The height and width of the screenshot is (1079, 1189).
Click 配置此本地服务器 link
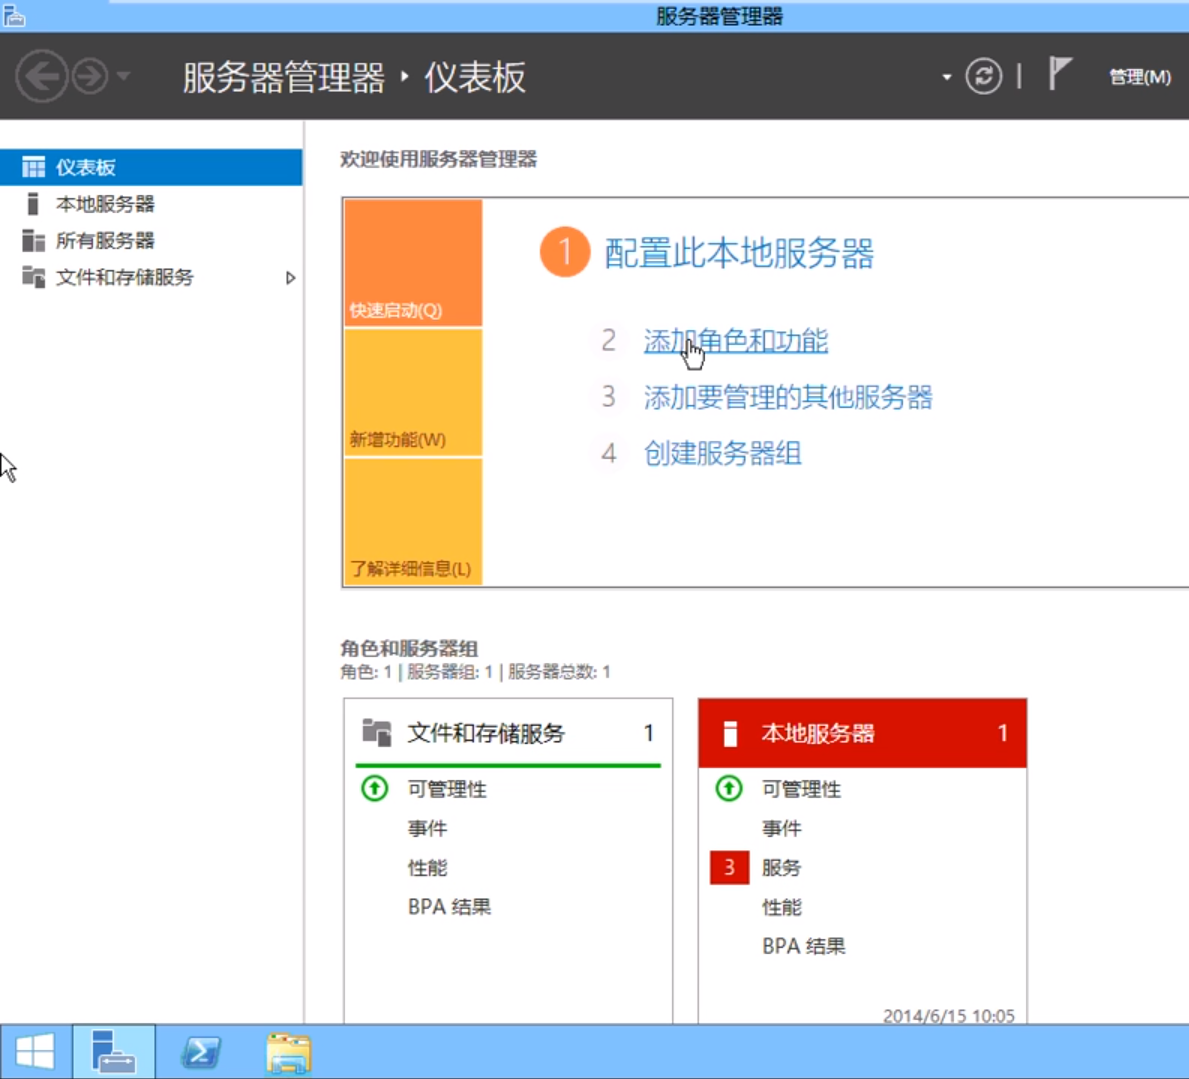point(739,253)
